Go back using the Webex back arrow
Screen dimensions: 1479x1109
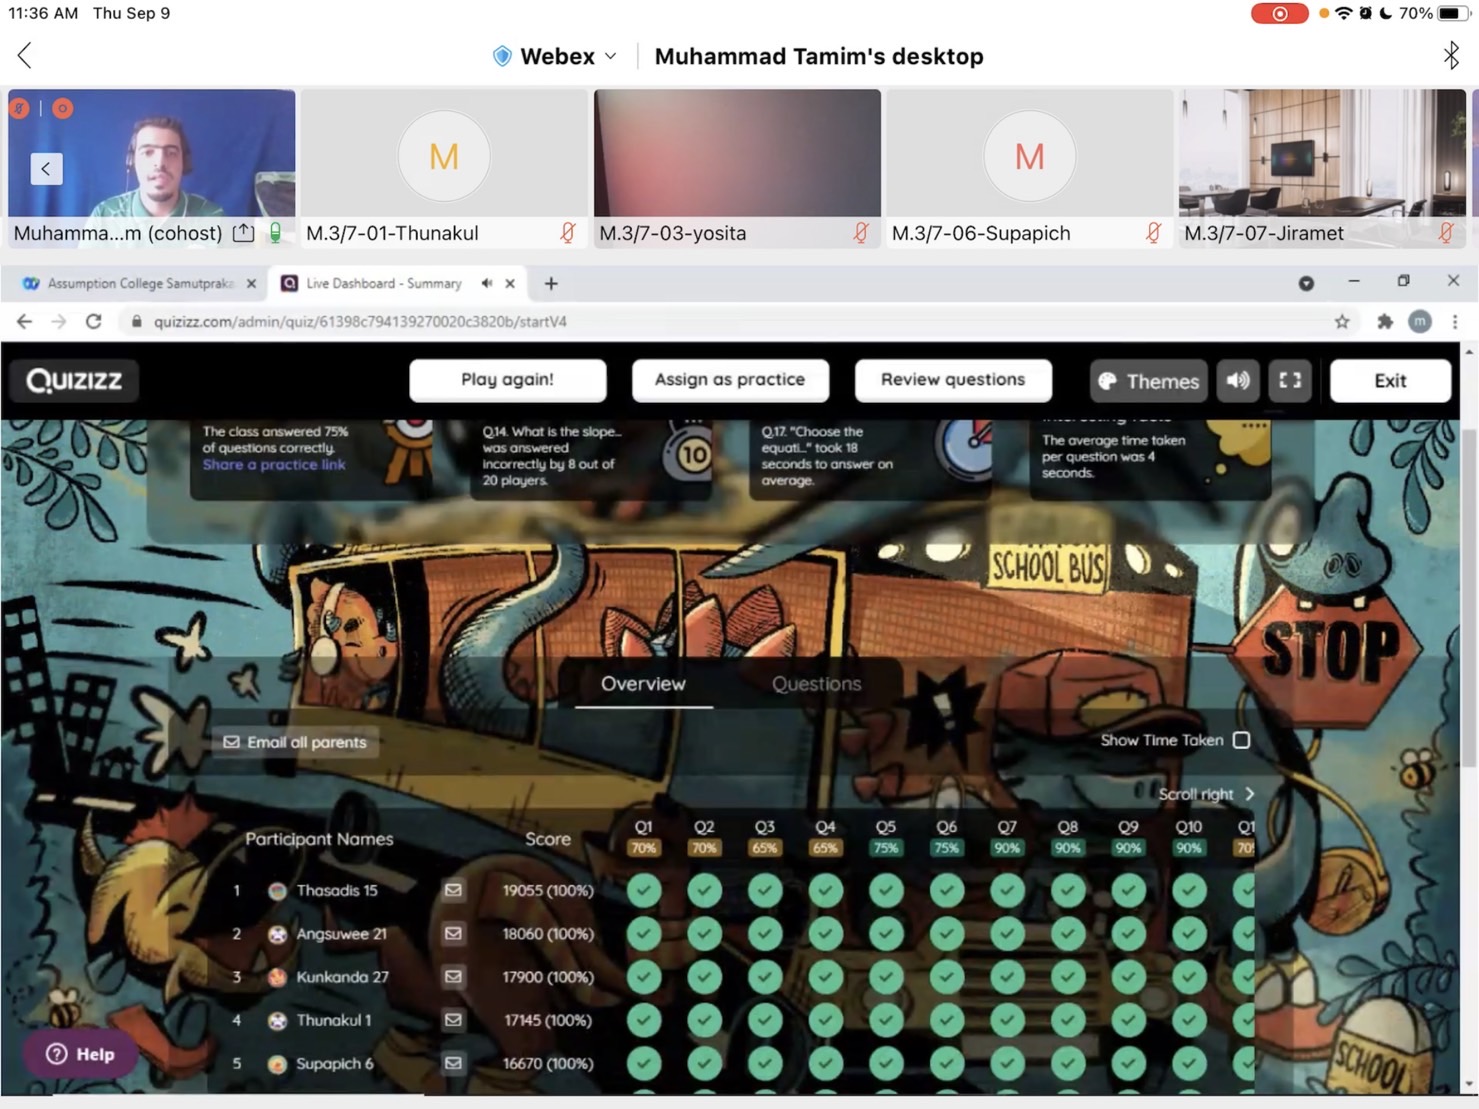(25, 56)
